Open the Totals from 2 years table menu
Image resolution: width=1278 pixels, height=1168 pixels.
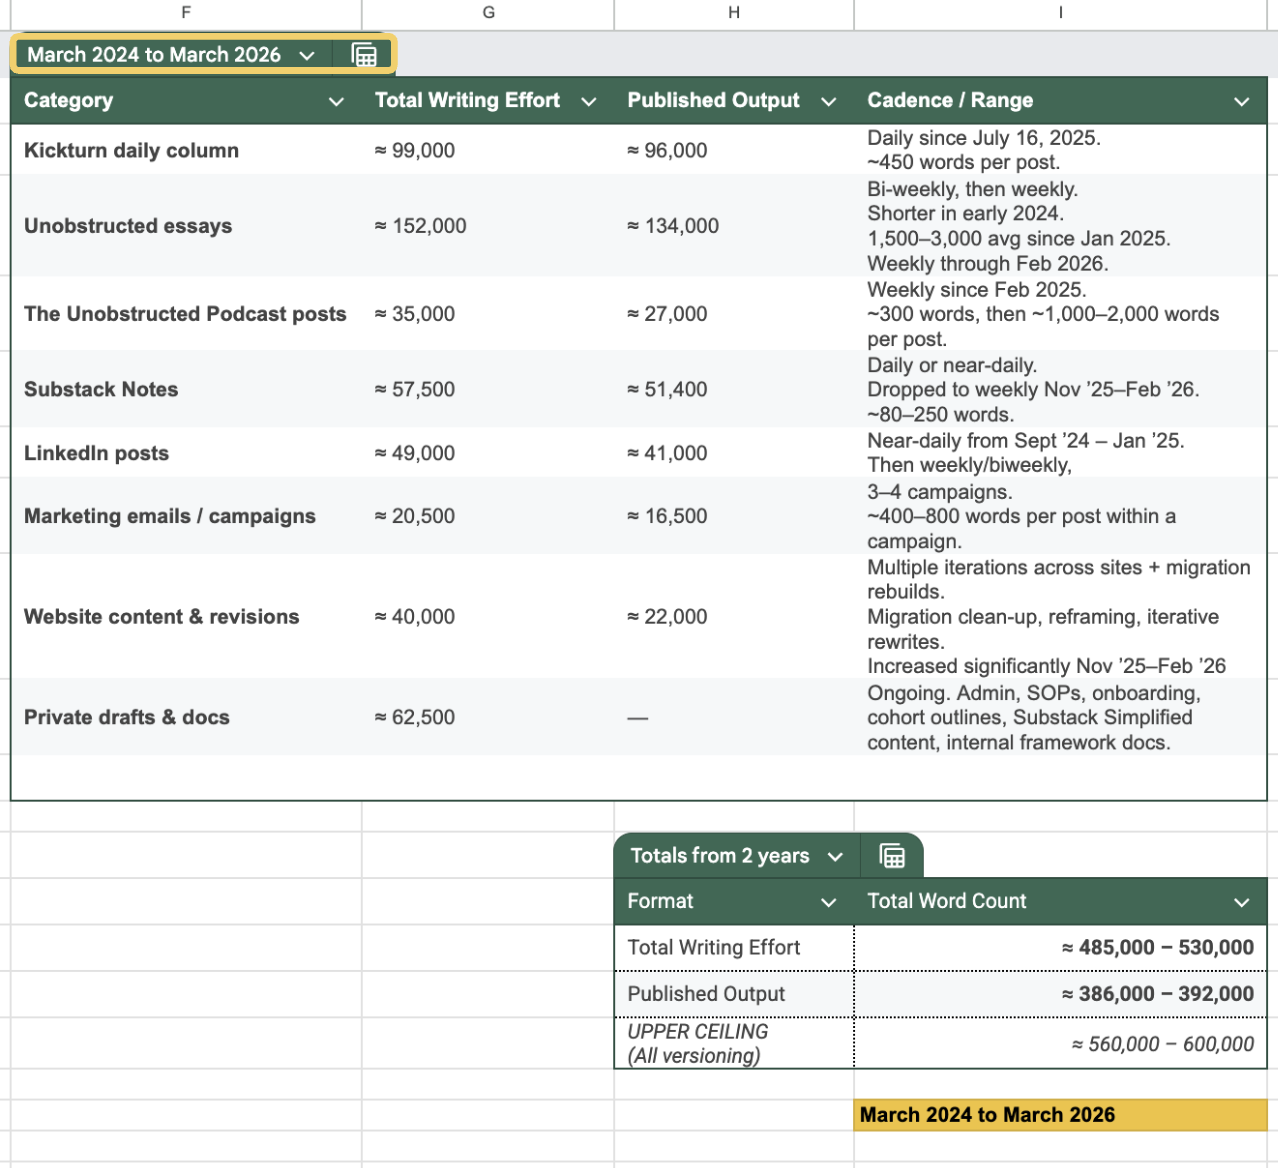click(x=835, y=857)
